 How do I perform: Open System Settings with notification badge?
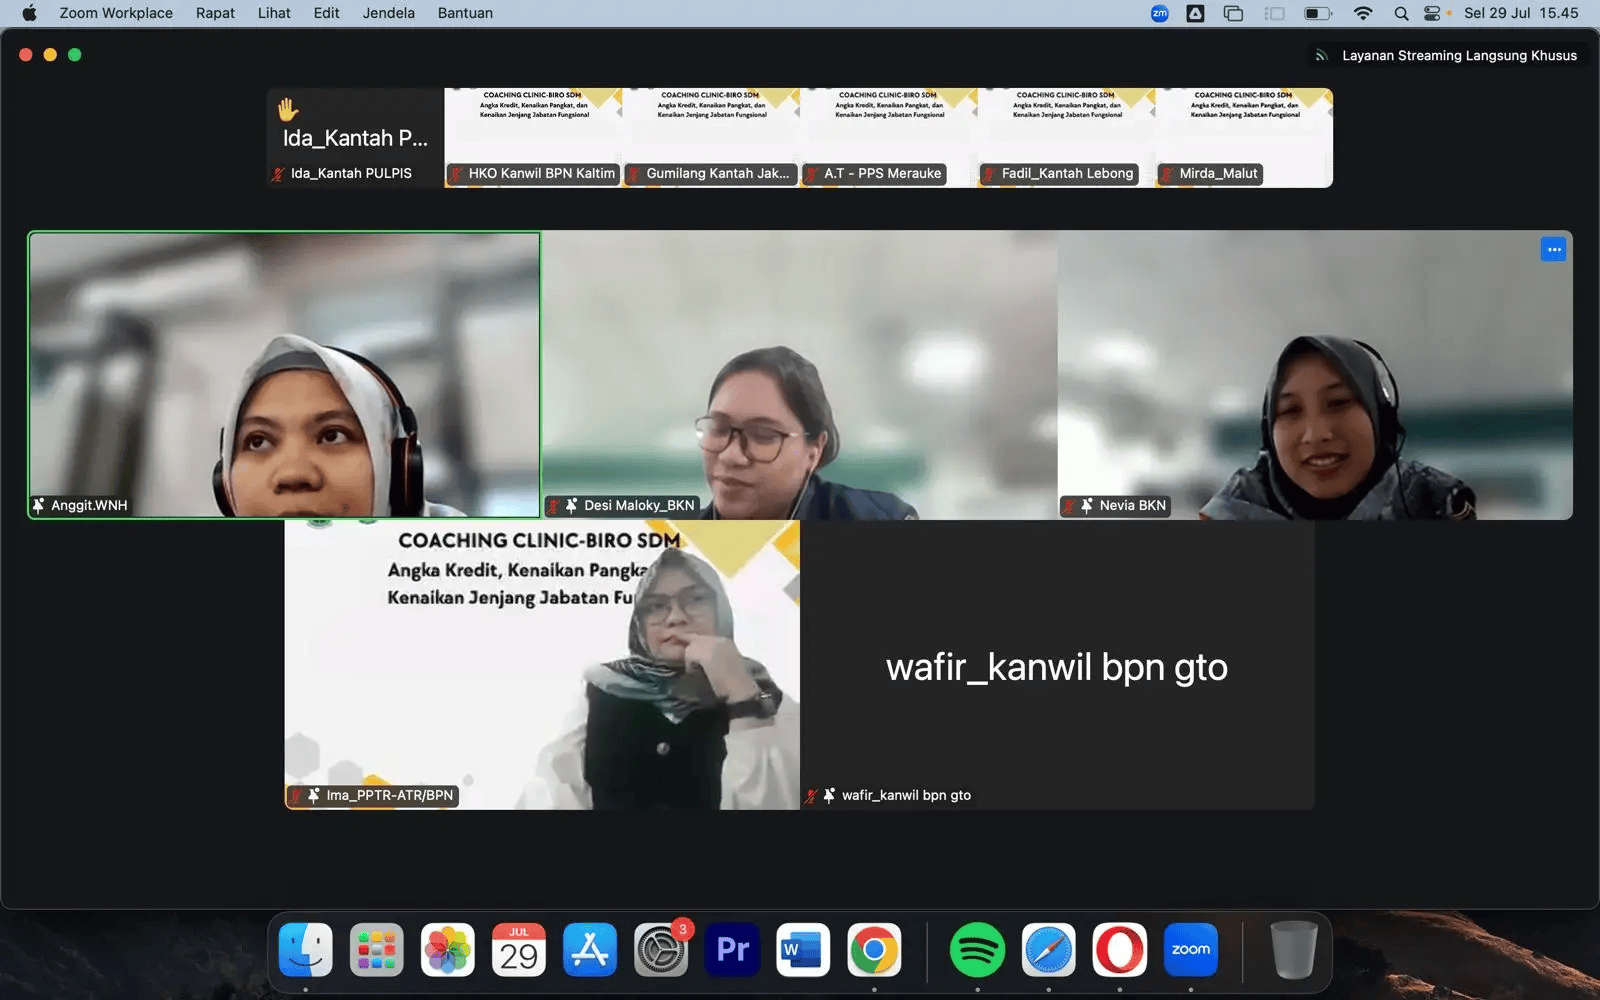(661, 950)
